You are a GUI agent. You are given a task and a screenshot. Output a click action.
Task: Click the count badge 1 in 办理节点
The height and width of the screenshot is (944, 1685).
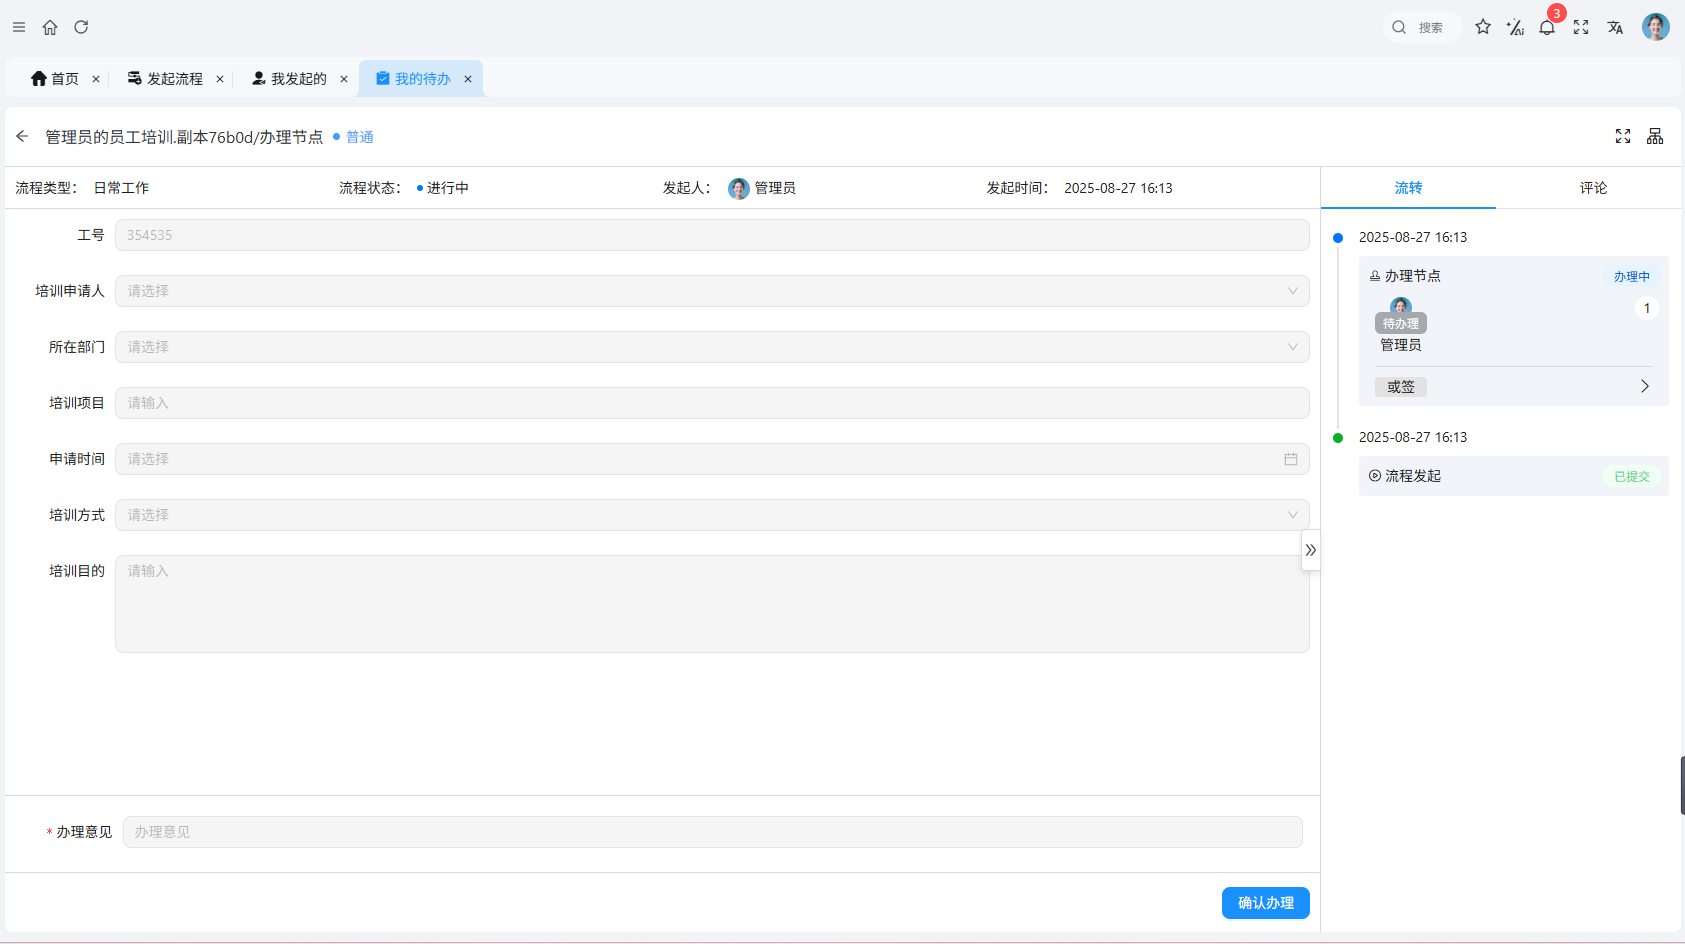(x=1646, y=308)
